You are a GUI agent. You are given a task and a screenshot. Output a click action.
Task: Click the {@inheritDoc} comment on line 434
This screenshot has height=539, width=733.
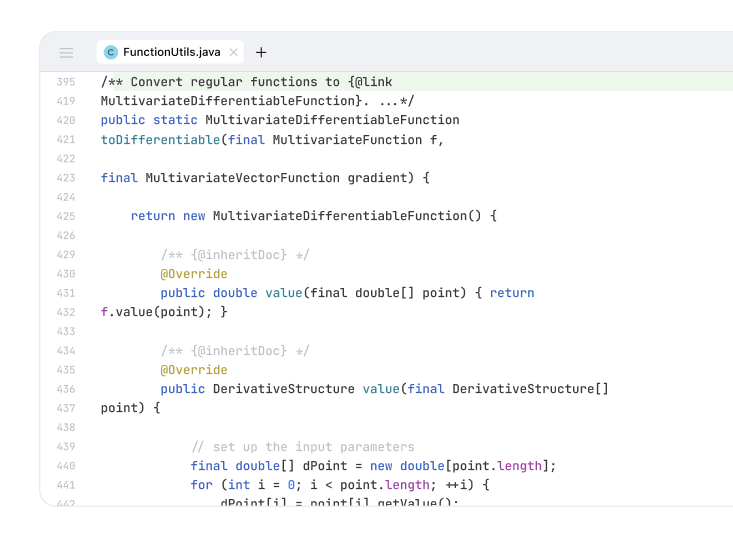(234, 351)
